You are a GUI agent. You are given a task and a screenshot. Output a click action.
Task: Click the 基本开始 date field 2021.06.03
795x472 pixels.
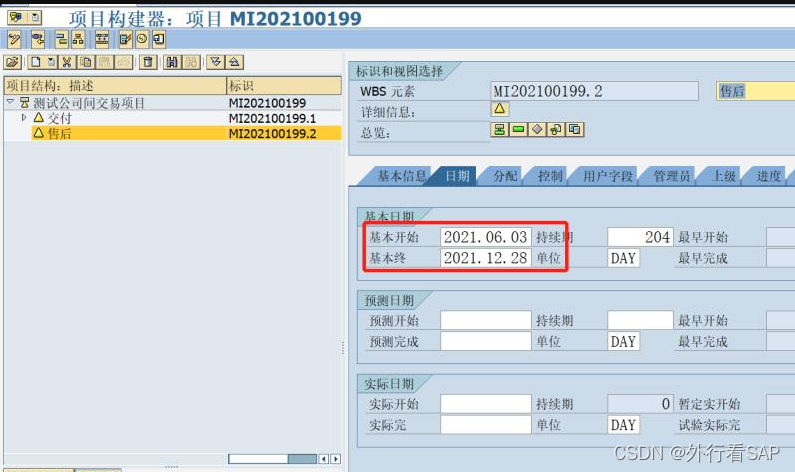pyautogui.click(x=486, y=237)
